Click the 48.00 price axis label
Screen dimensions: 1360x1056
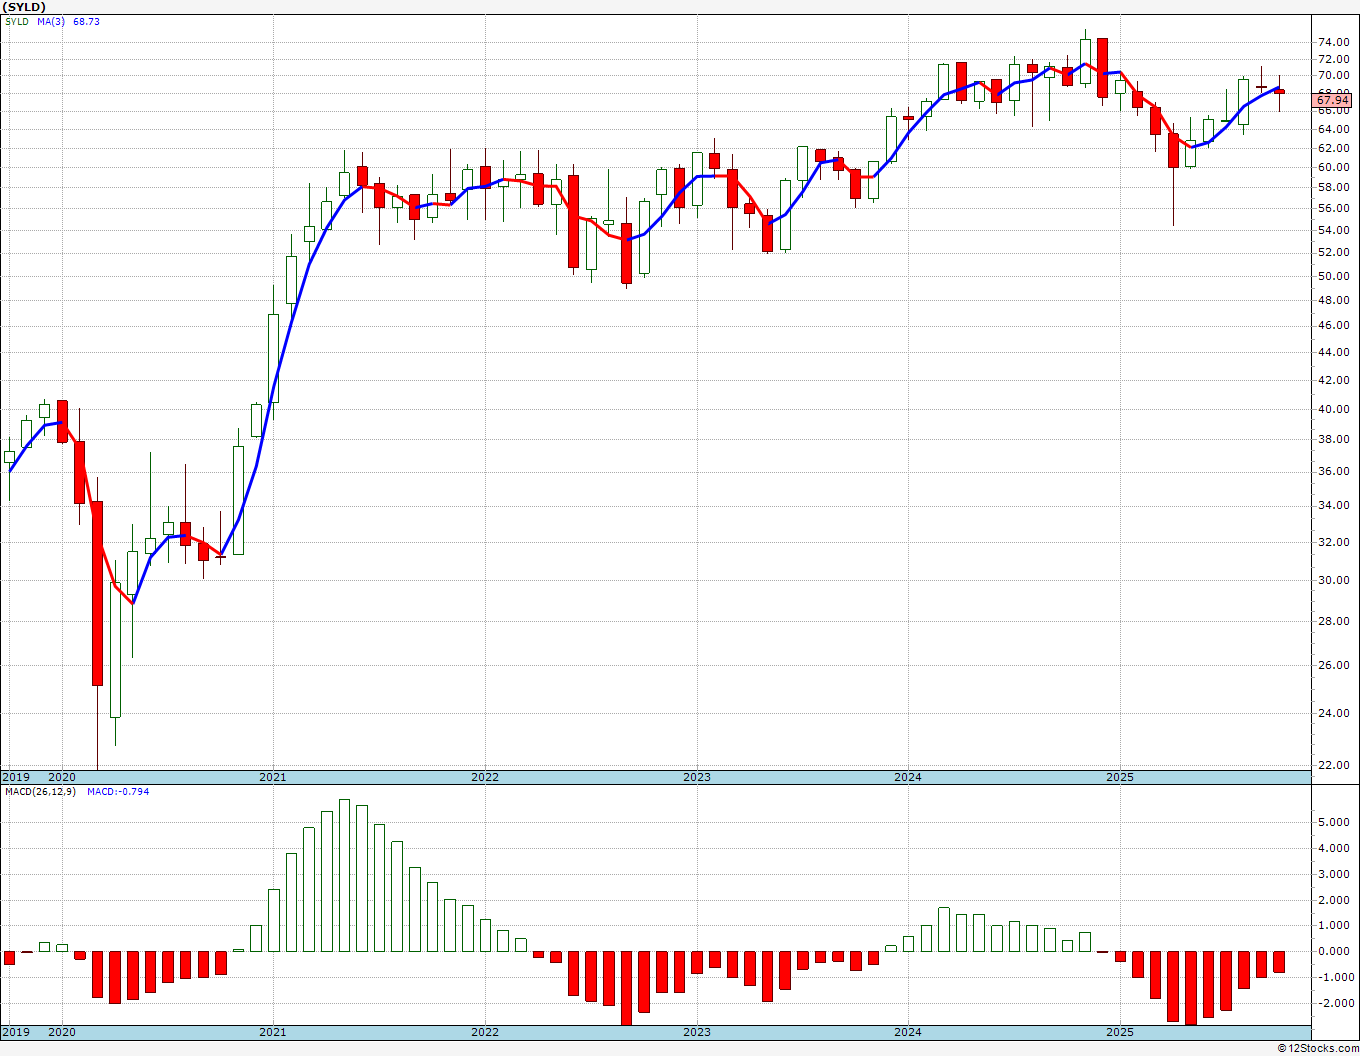(1334, 300)
